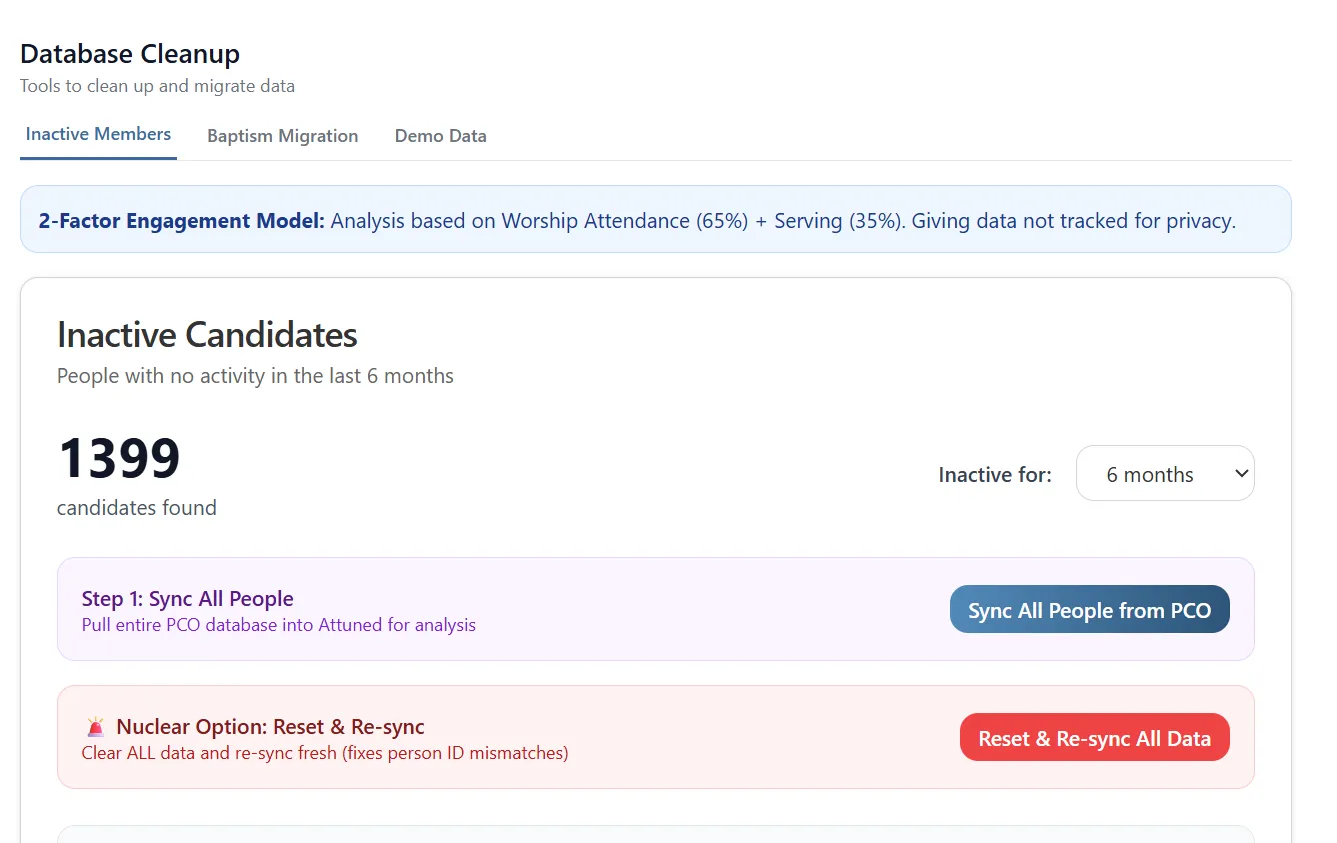Open the Demo Data tab
Image resolution: width=1337 pixels, height=843 pixels.
point(440,136)
